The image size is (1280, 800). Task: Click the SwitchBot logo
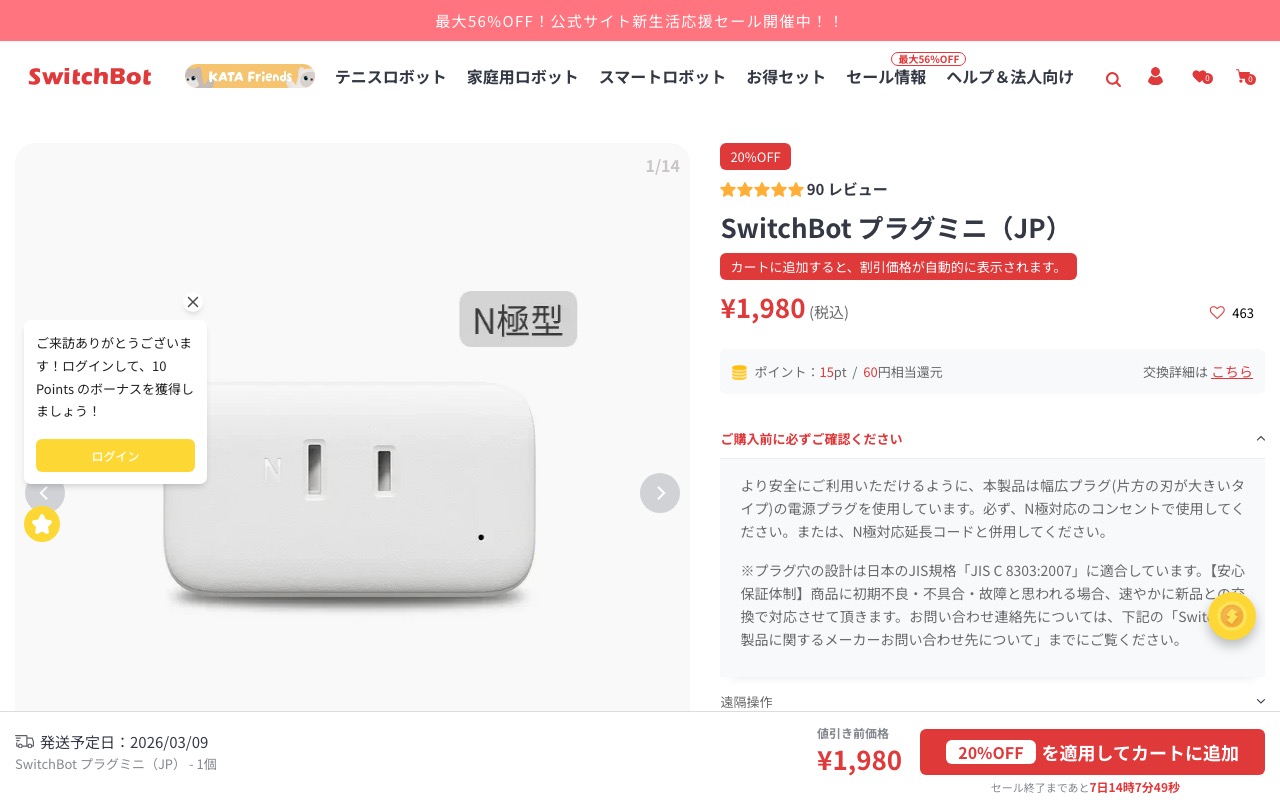89,77
